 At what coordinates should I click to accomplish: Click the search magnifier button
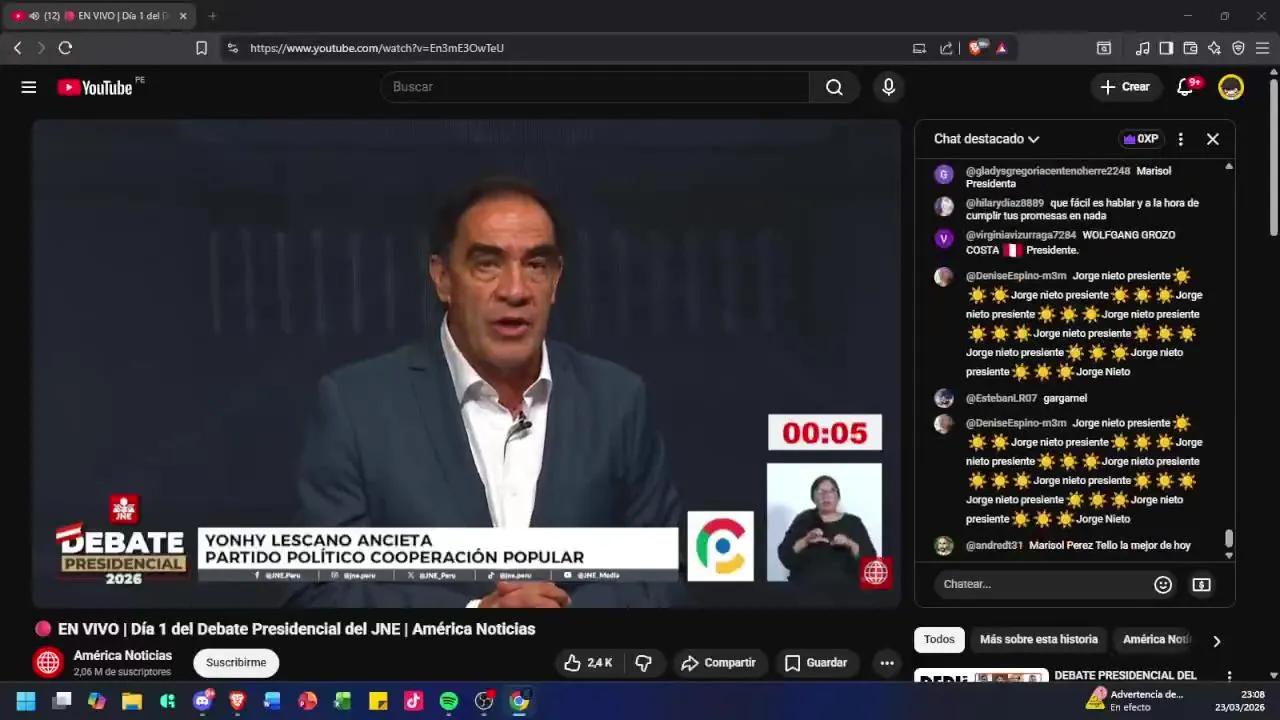834,87
